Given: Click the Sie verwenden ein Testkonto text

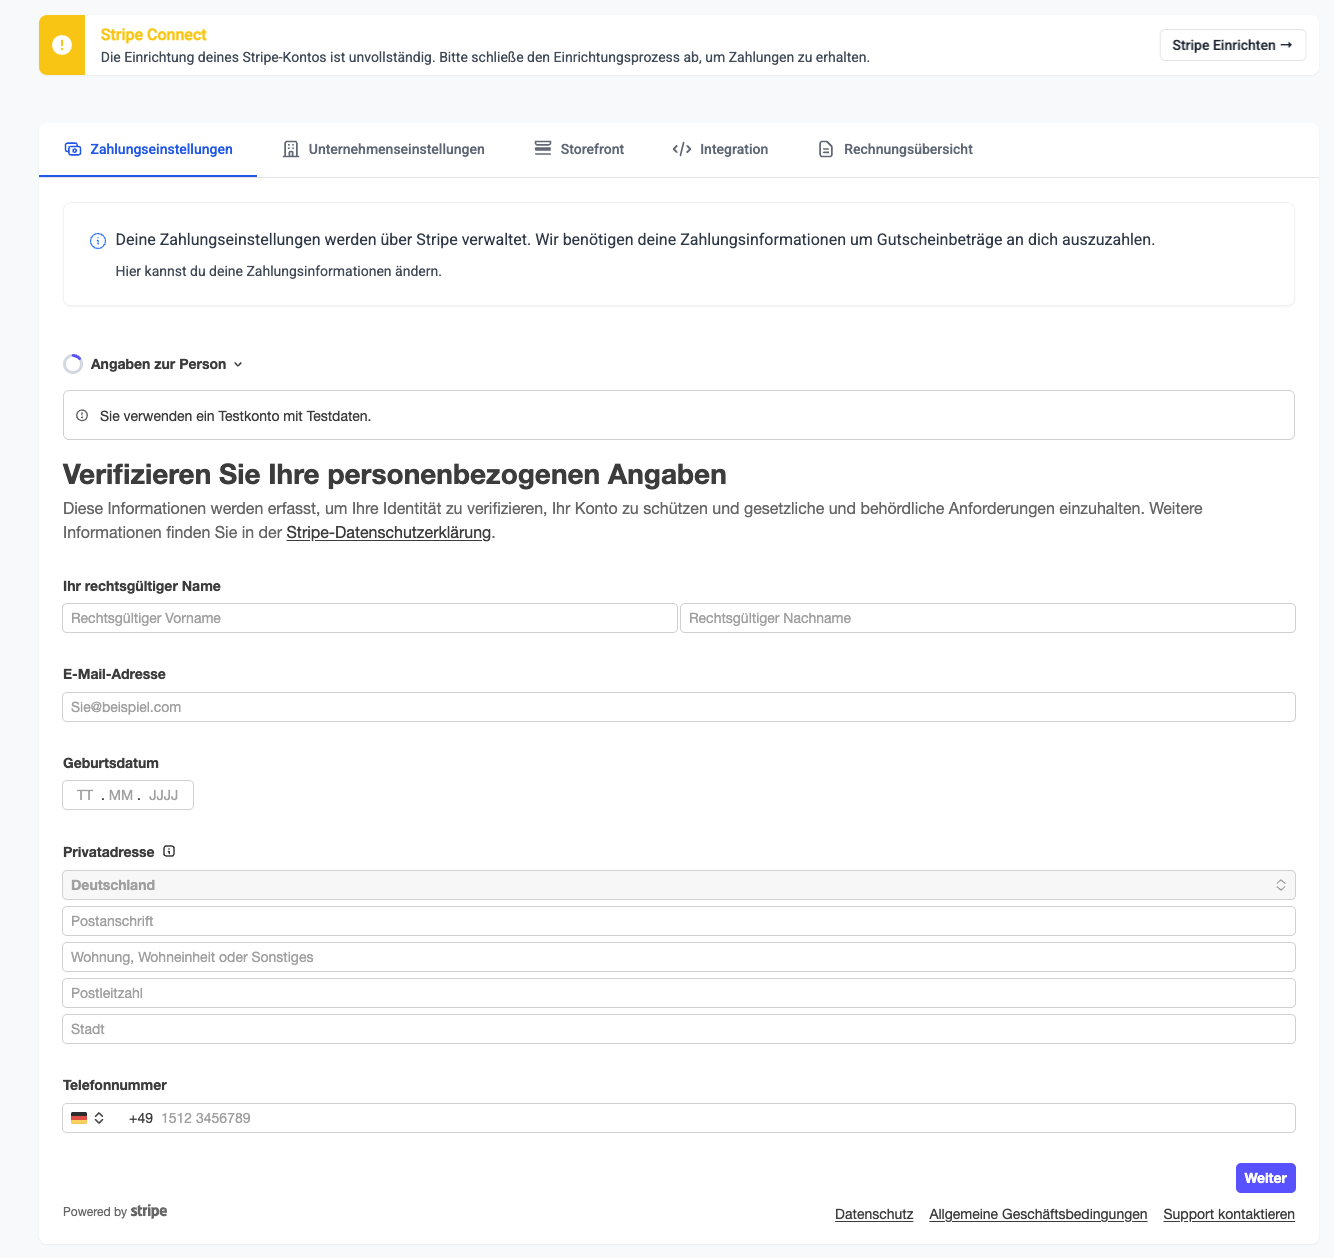Looking at the screenshot, I should pos(236,416).
